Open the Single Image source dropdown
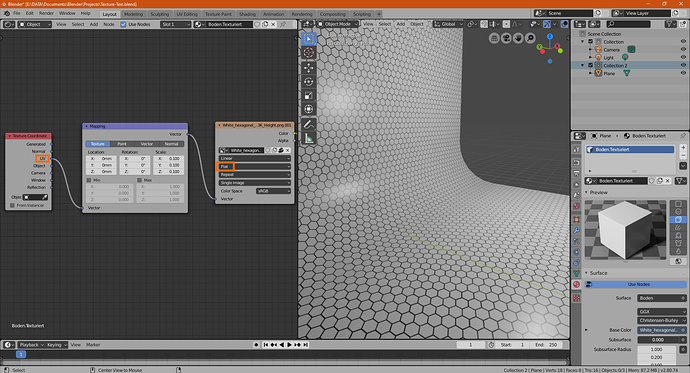Screen dimensions: 690x373 (254, 183)
